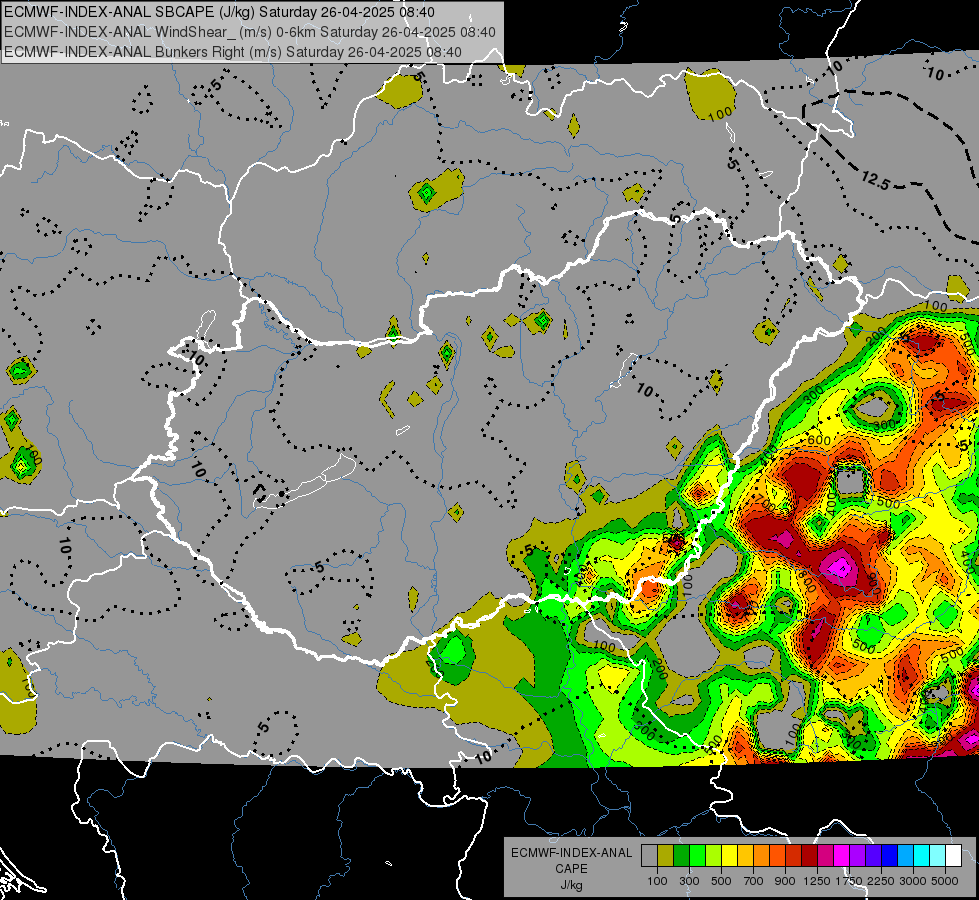Click the legend unit J/kg
The image size is (979, 900).
(572, 885)
